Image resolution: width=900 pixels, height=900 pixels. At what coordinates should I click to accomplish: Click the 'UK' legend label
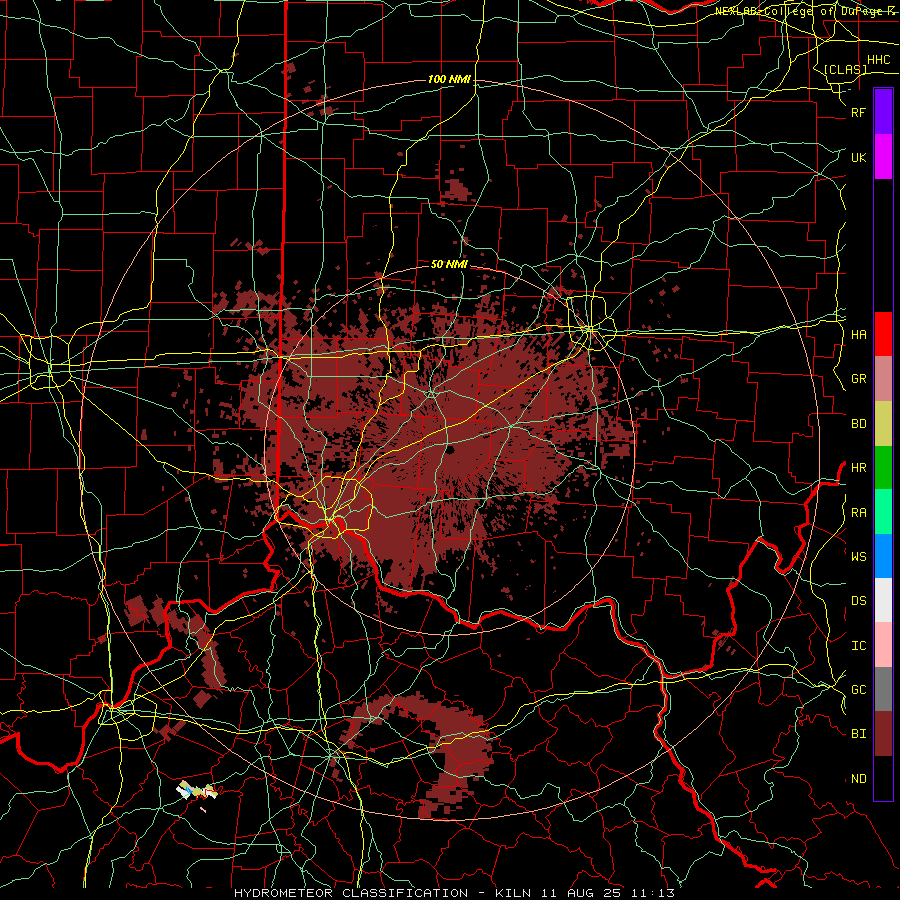click(x=858, y=157)
